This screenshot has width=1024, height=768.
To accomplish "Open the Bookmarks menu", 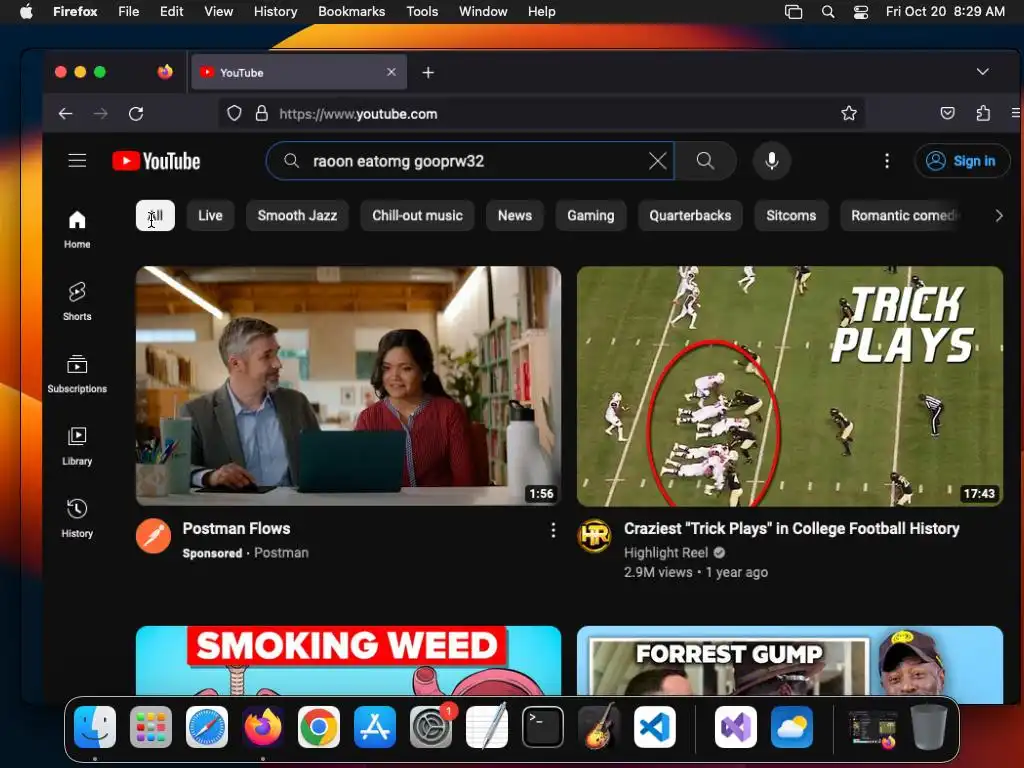I will 351,12.
